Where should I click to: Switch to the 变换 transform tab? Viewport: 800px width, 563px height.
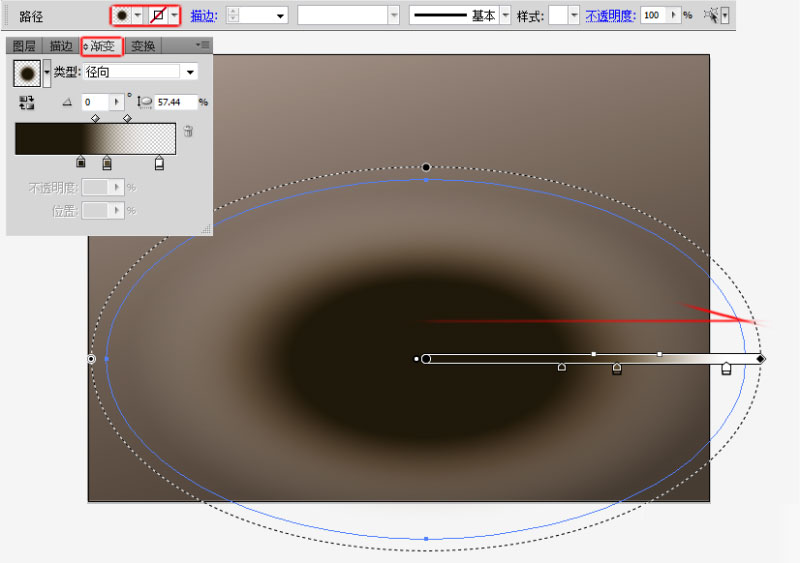(x=143, y=46)
